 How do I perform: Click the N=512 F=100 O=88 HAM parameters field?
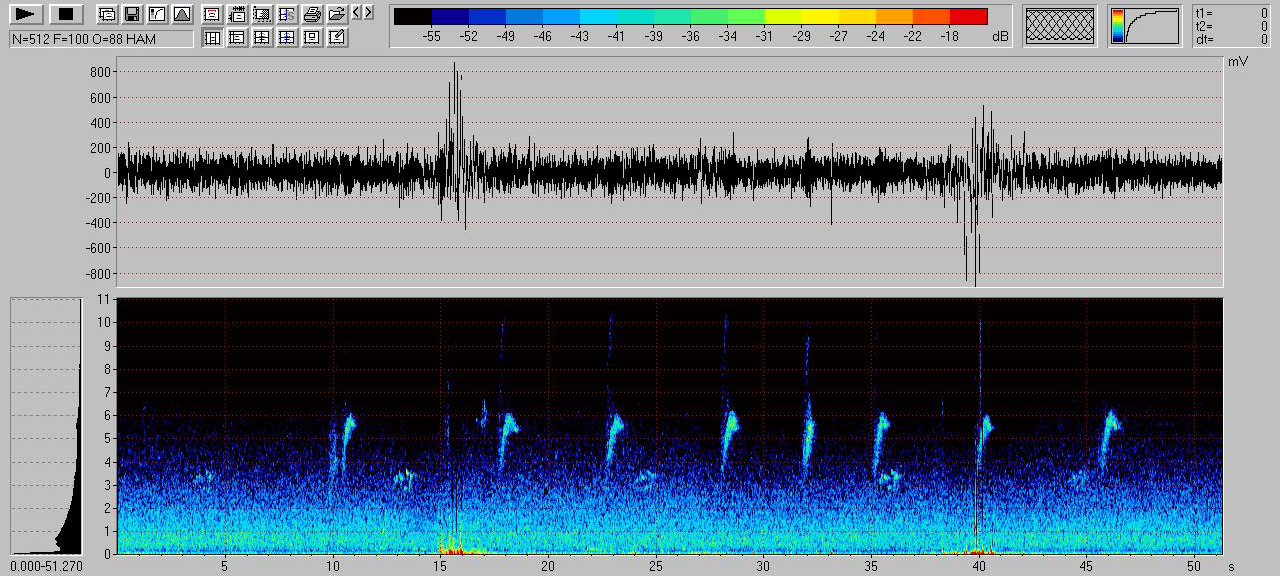pyautogui.click(x=101, y=39)
